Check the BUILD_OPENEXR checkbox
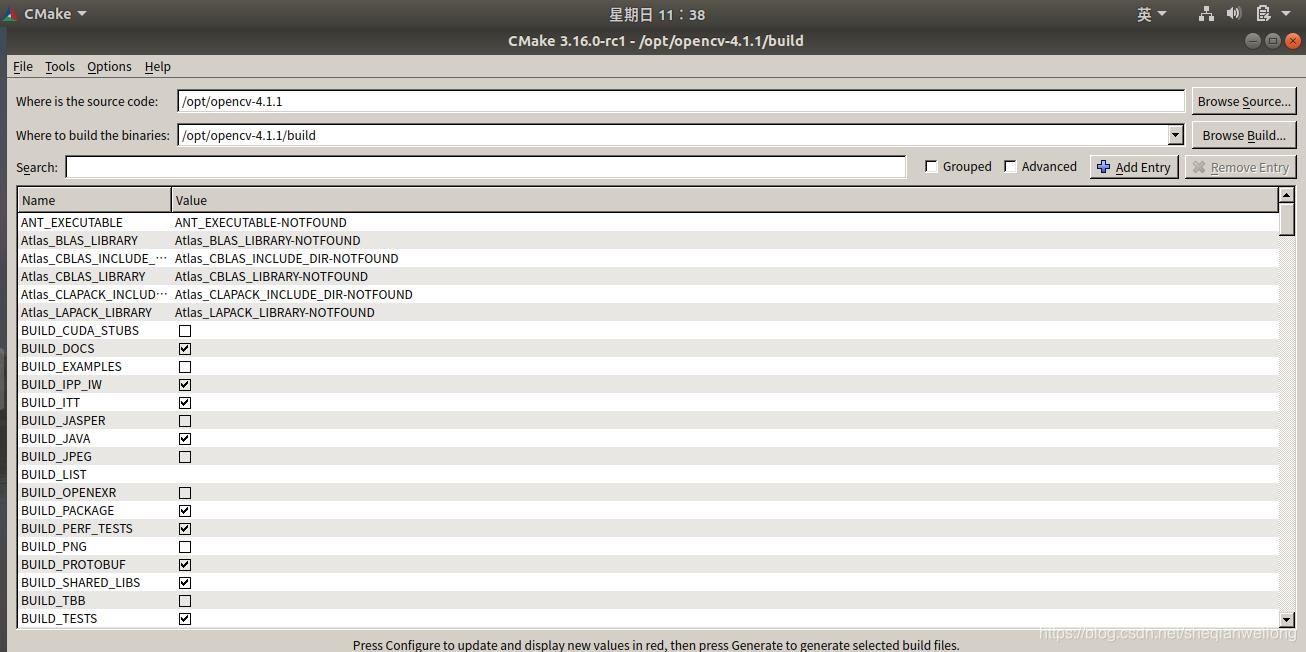The height and width of the screenshot is (652, 1306). [x=185, y=493]
